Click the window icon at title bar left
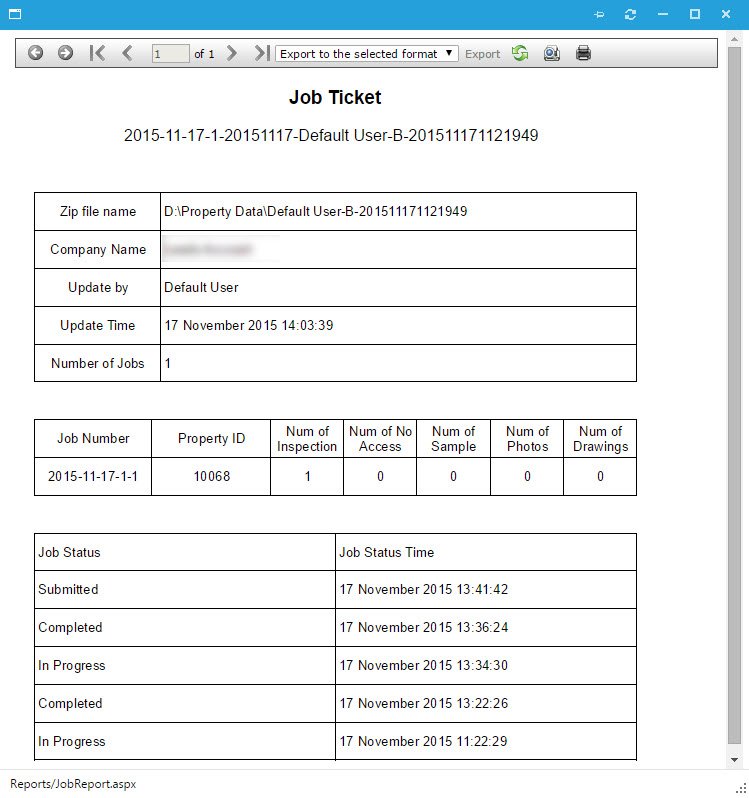Image resolution: width=749 pixels, height=798 pixels. [x=15, y=14]
